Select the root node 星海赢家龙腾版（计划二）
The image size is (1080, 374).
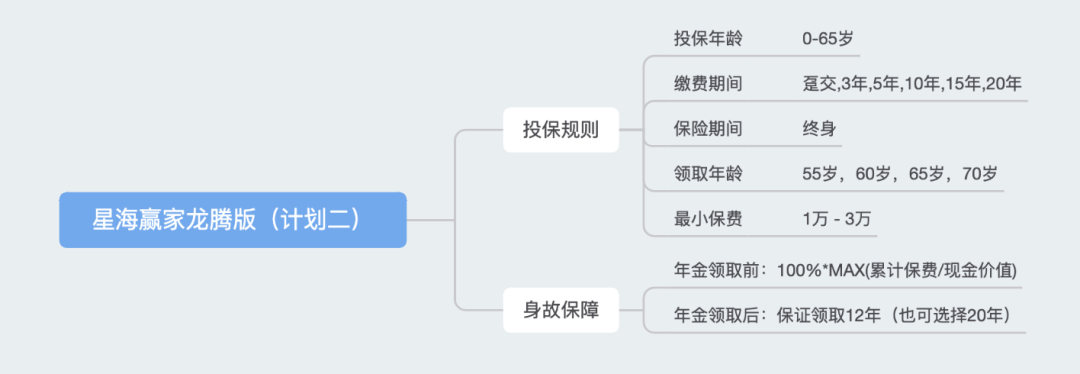[233, 220]
